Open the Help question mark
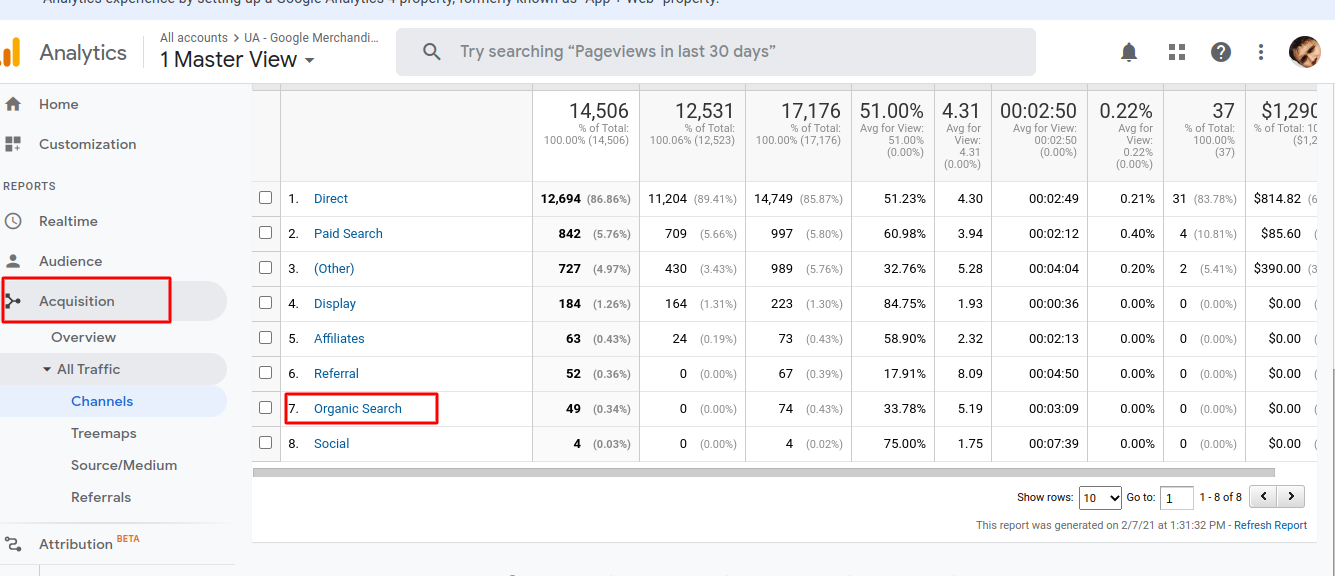This screenshot has width=1335, height=576. [1221, 52]
